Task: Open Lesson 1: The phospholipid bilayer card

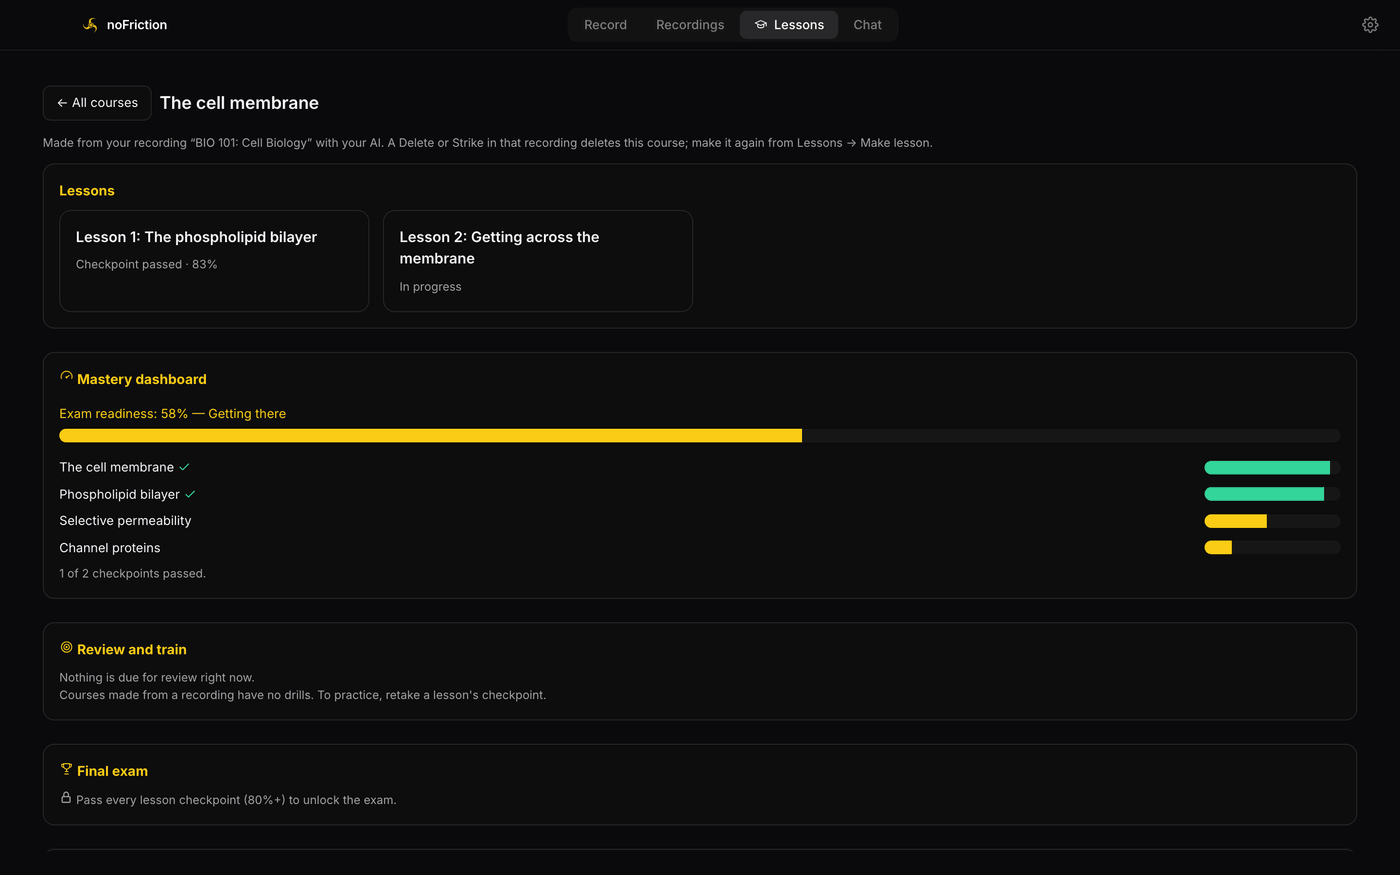Action: [x=214, y=261]
